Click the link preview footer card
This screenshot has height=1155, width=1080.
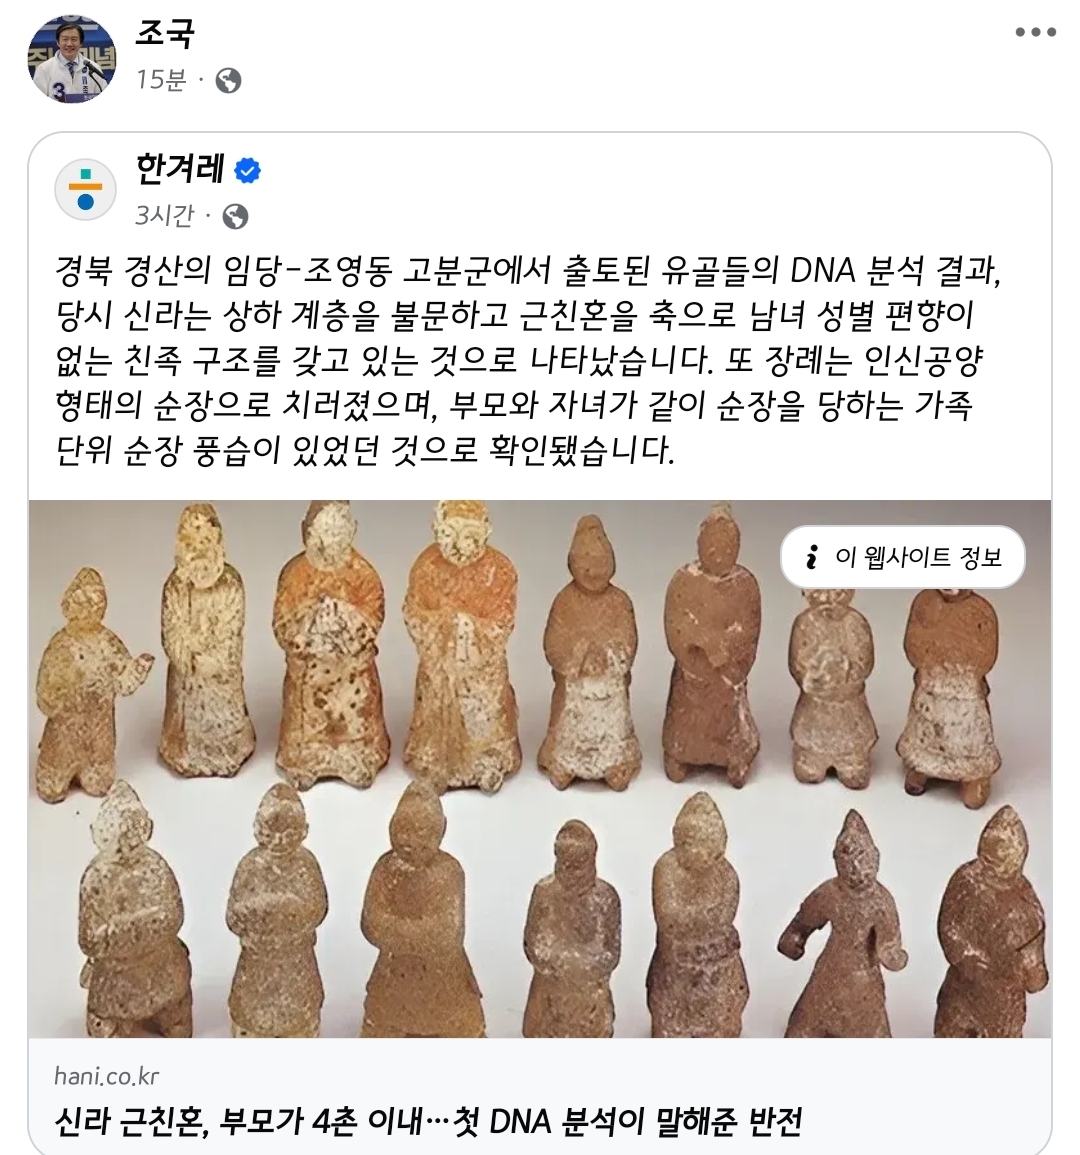tap(539, 1096)
